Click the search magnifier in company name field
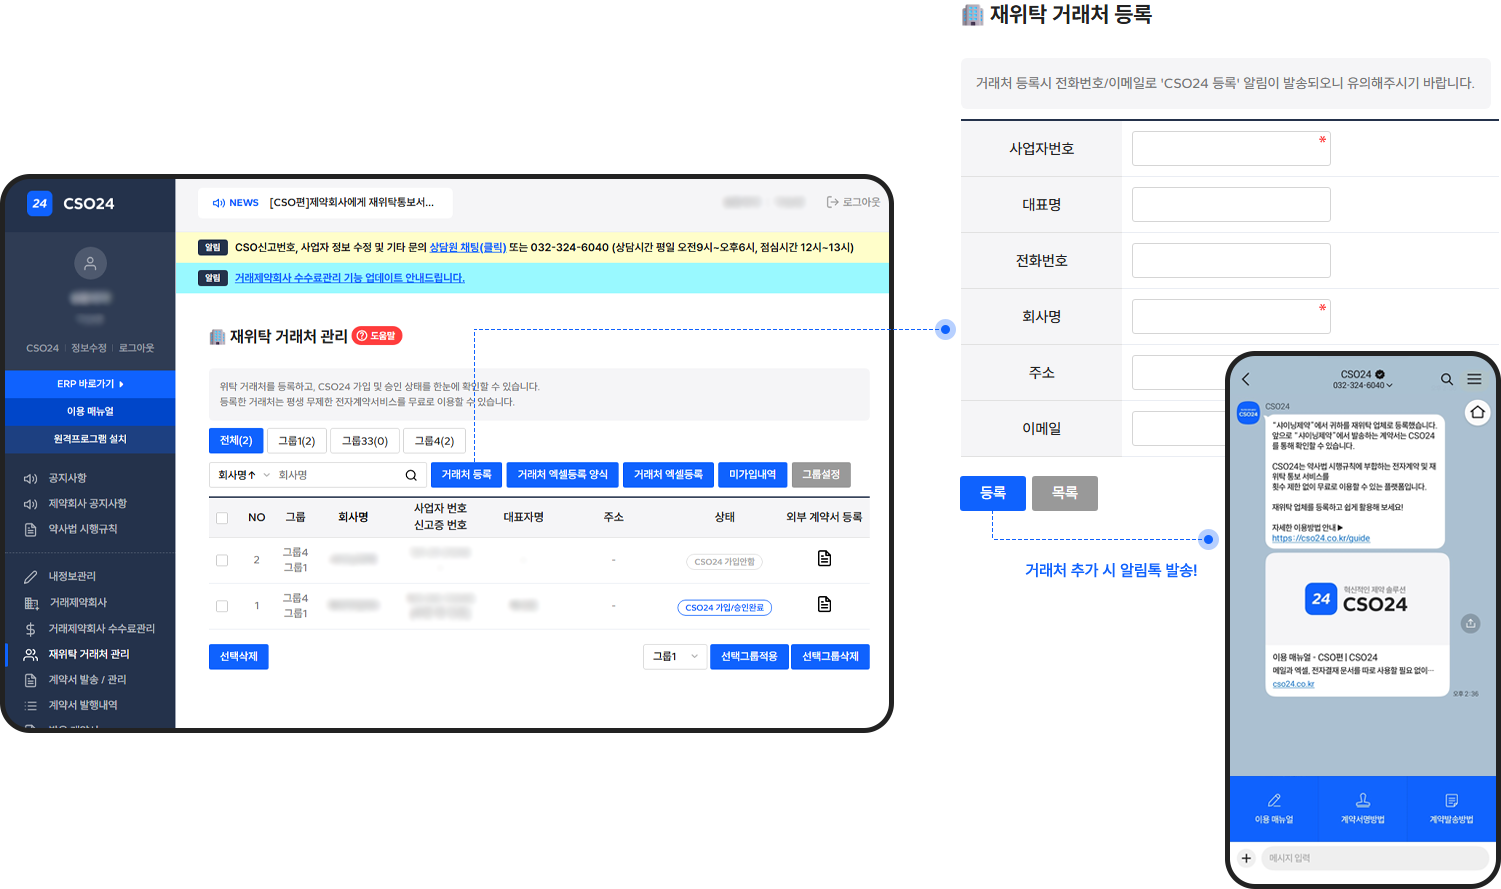The height and width of the screenshot is (889, 1501). point(411,475)
